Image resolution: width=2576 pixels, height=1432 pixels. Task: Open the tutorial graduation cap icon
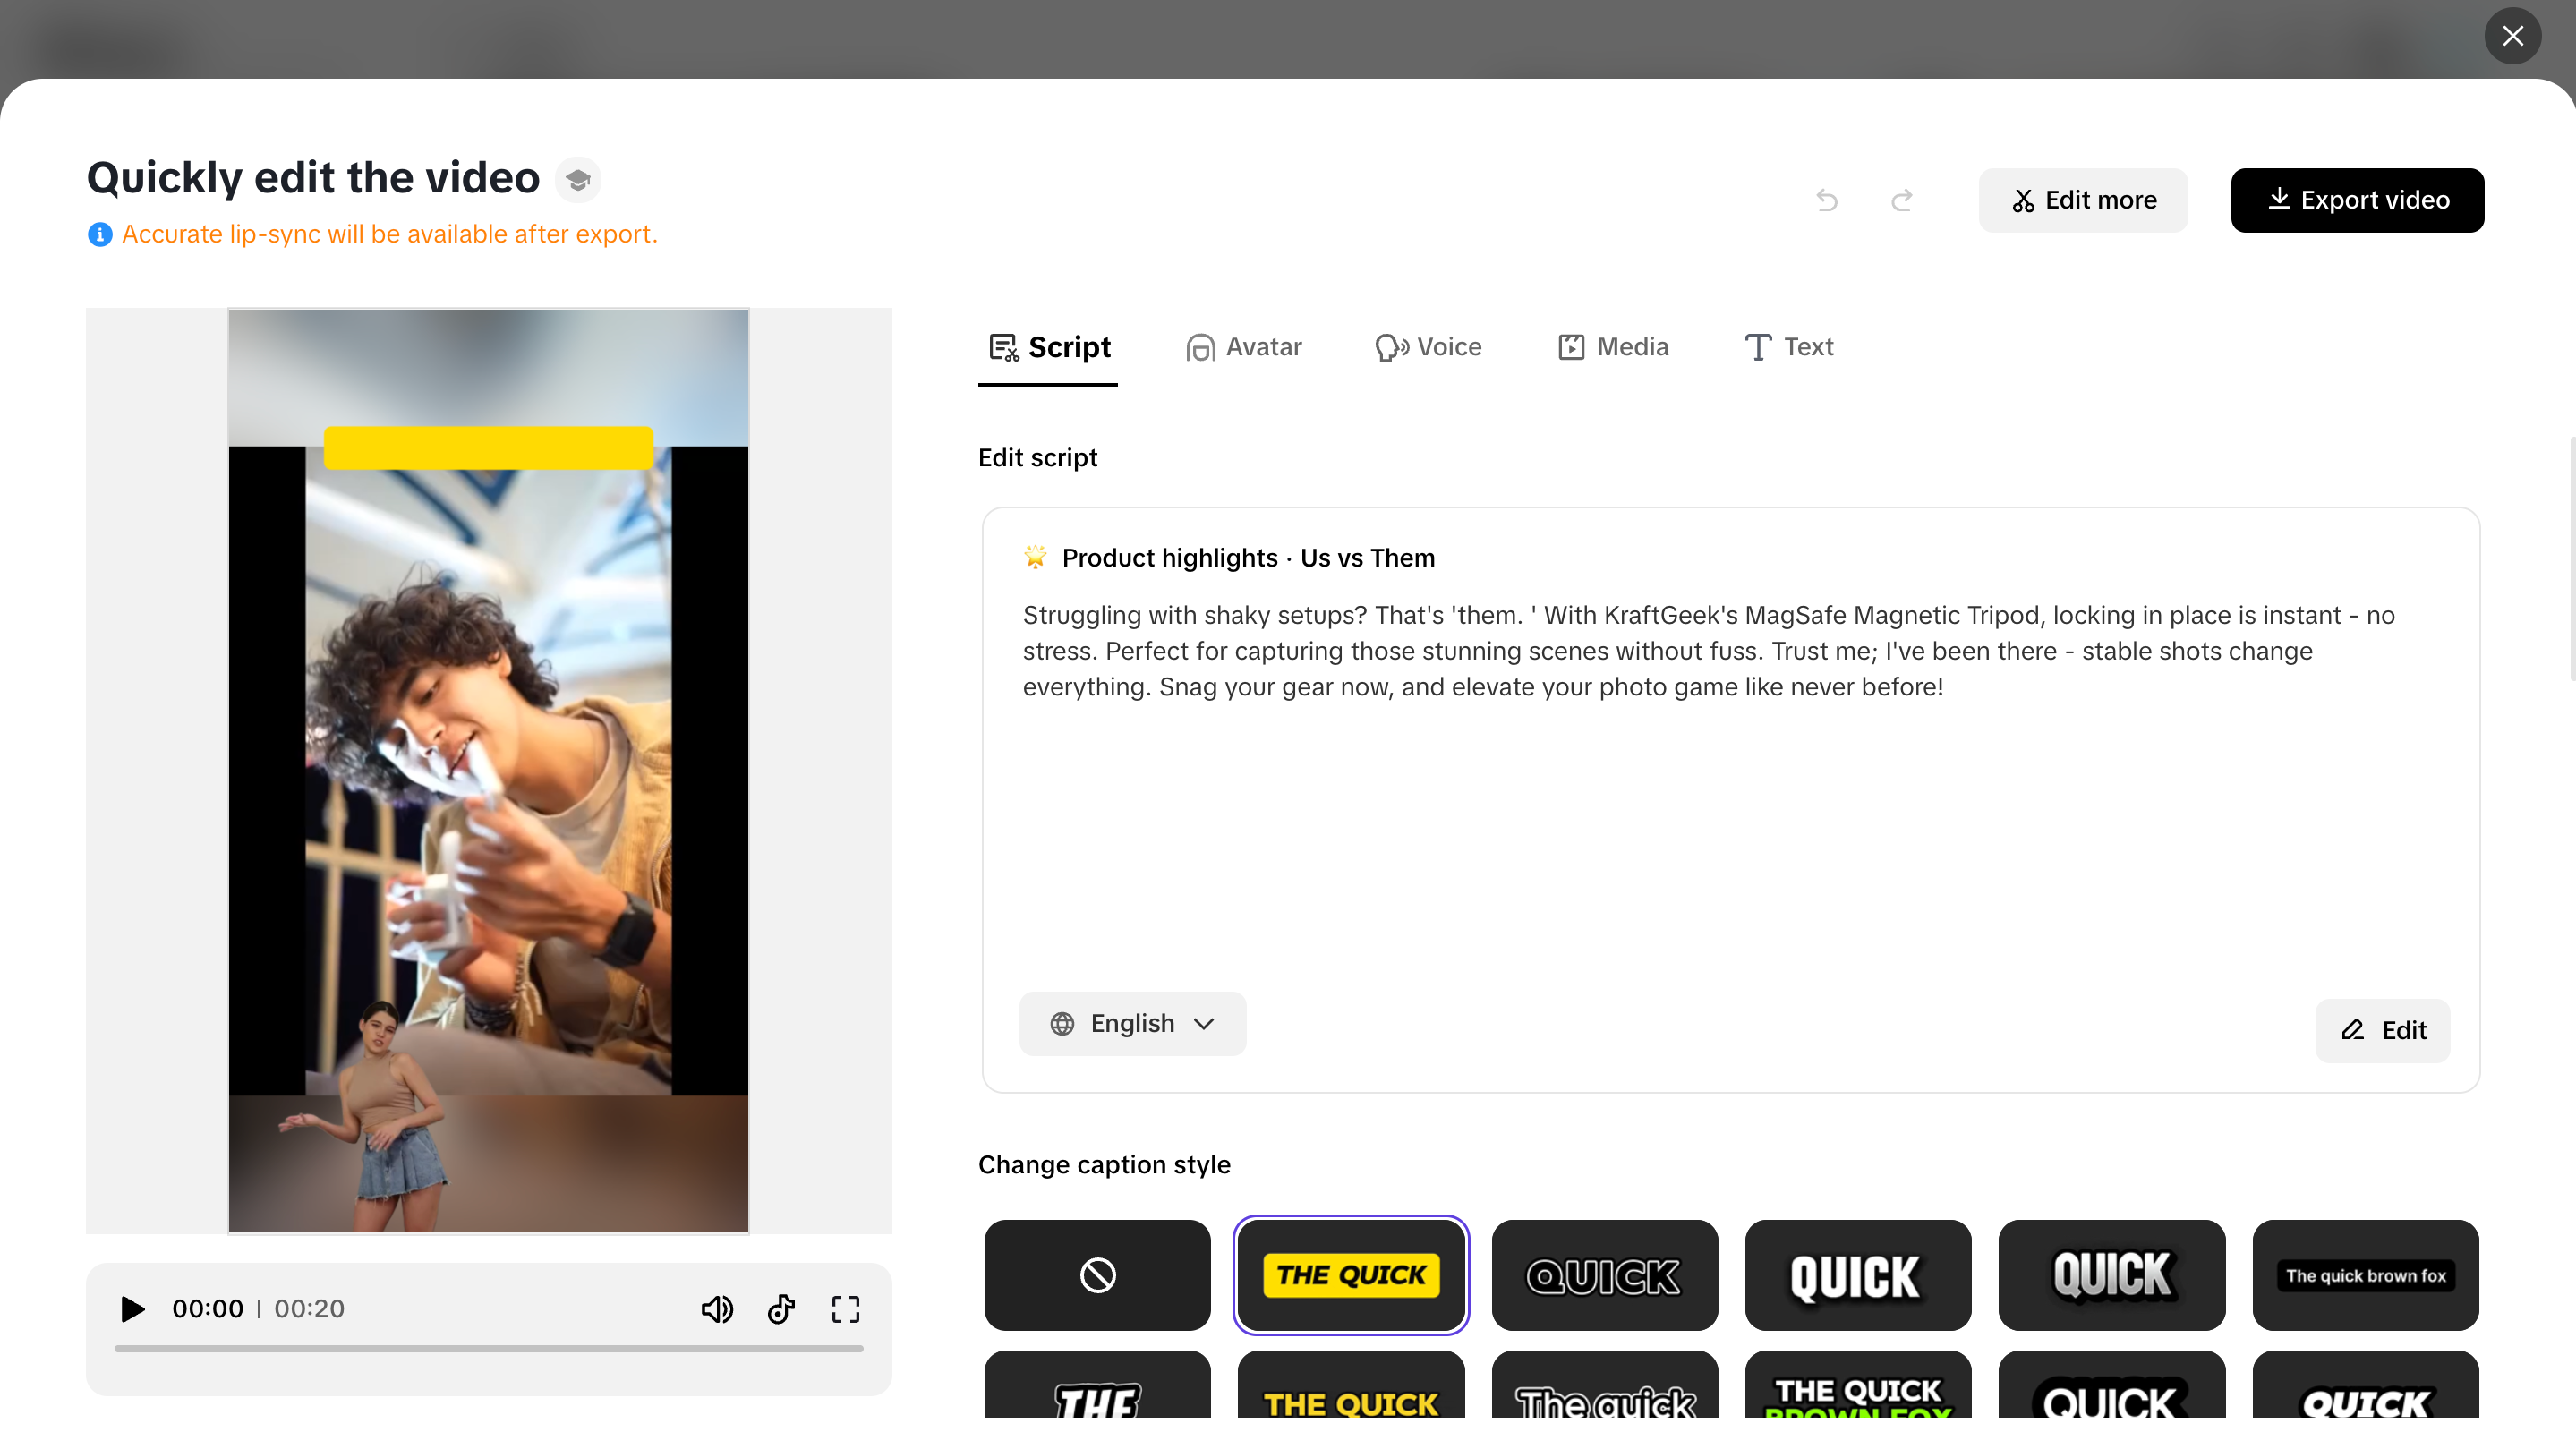click(x=578, y=179)
